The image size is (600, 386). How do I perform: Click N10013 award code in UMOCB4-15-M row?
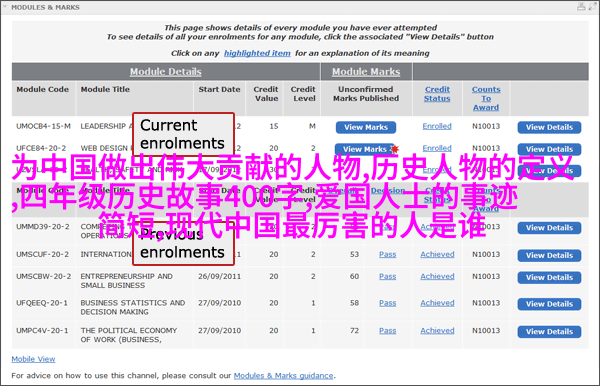coord(486,126)
